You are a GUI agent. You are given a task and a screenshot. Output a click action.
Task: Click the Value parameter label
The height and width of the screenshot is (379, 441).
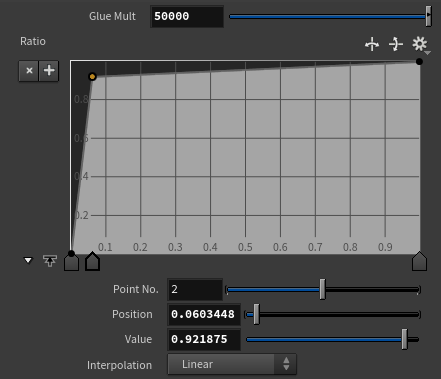pyautogui.click(x=138, y=339)
